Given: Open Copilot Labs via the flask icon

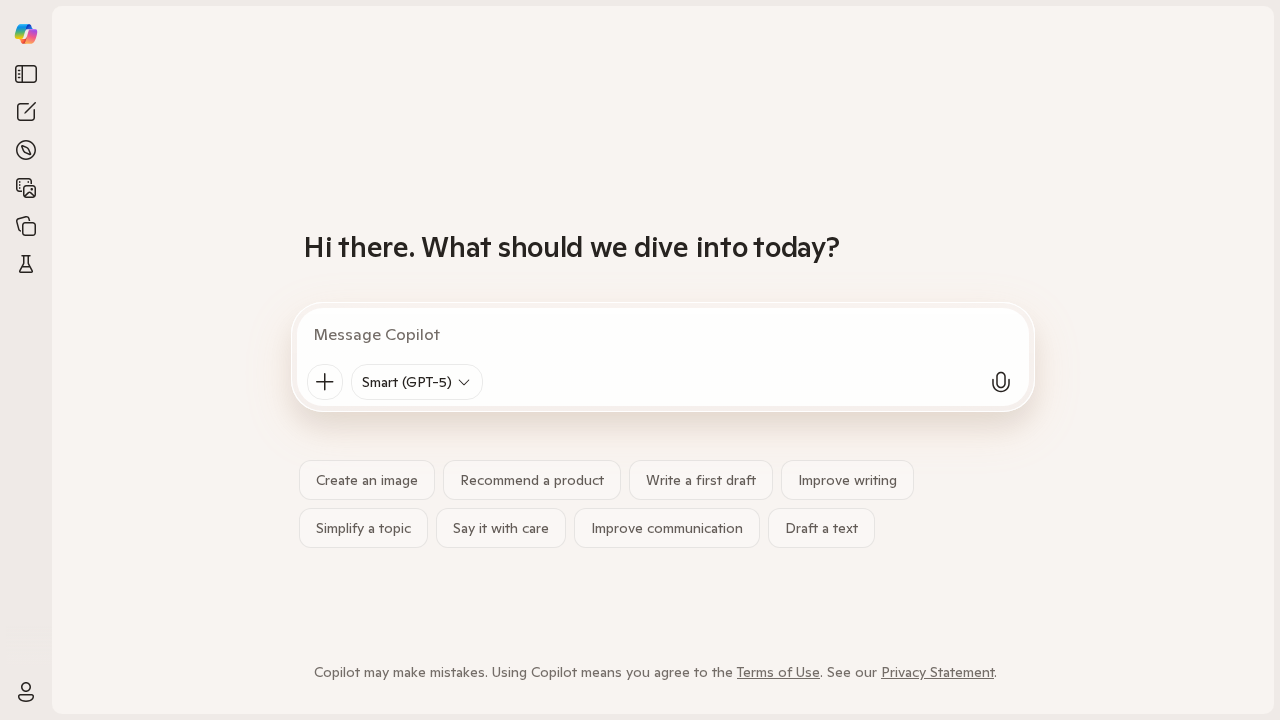Looking at the screenshot, I should click(x=26, y=264).
